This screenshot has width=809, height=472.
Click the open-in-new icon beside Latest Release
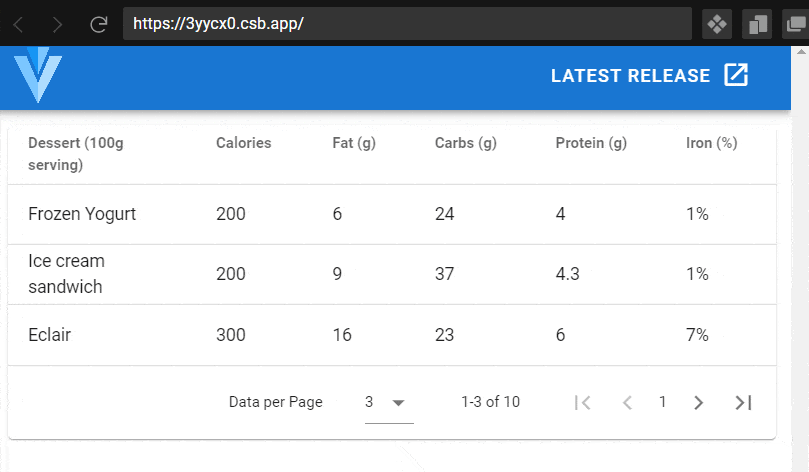coord(736,76)
